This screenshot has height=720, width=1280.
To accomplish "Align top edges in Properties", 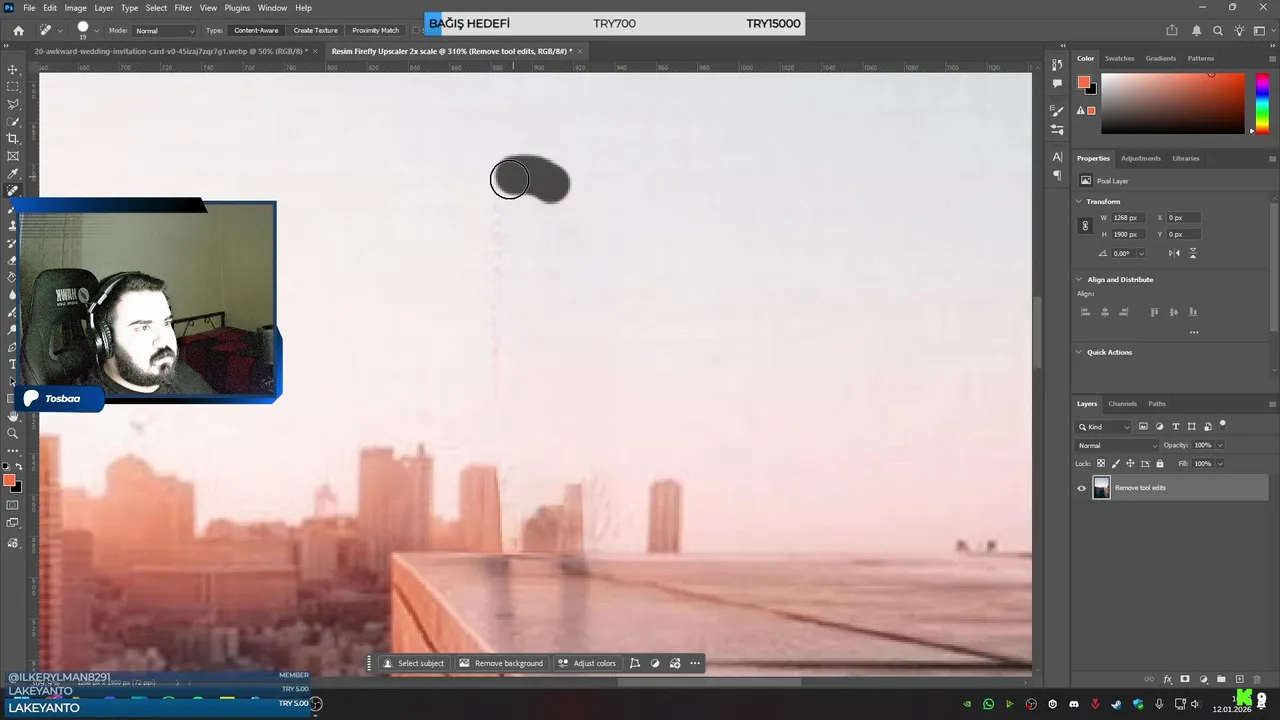I will coord(1155,312).
